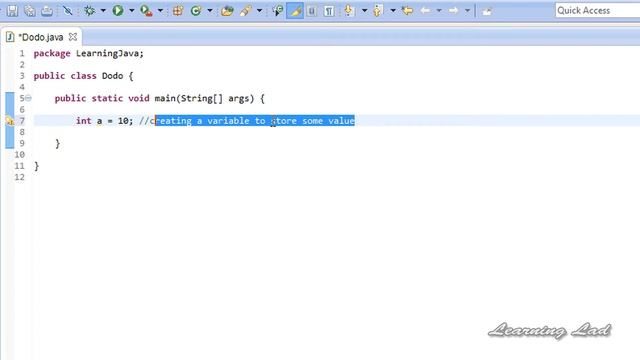Click the 'void' keyword on line 5
Image resolution: width=640 pixels, height=360 pixels.
(139, 98)
